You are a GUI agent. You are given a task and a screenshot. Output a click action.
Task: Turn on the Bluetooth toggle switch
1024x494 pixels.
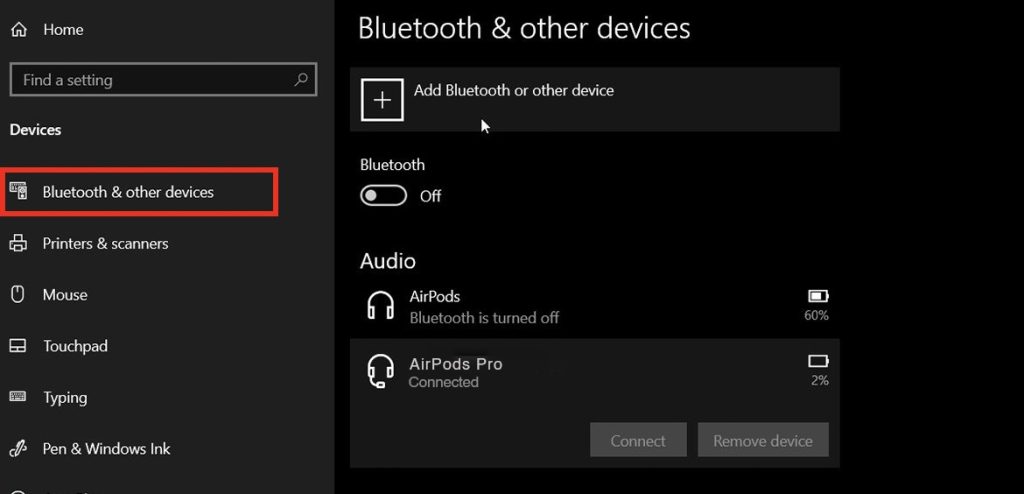tap(383, 195)
